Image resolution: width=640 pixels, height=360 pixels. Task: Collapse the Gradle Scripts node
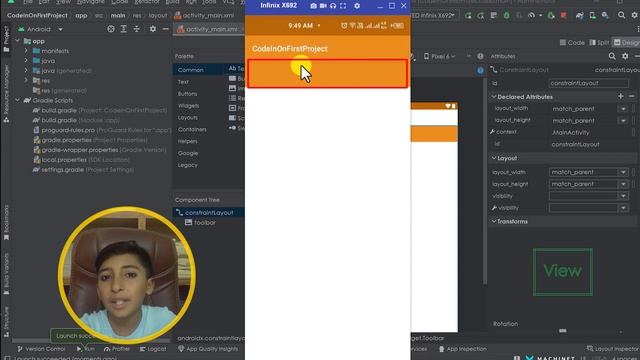17,100
